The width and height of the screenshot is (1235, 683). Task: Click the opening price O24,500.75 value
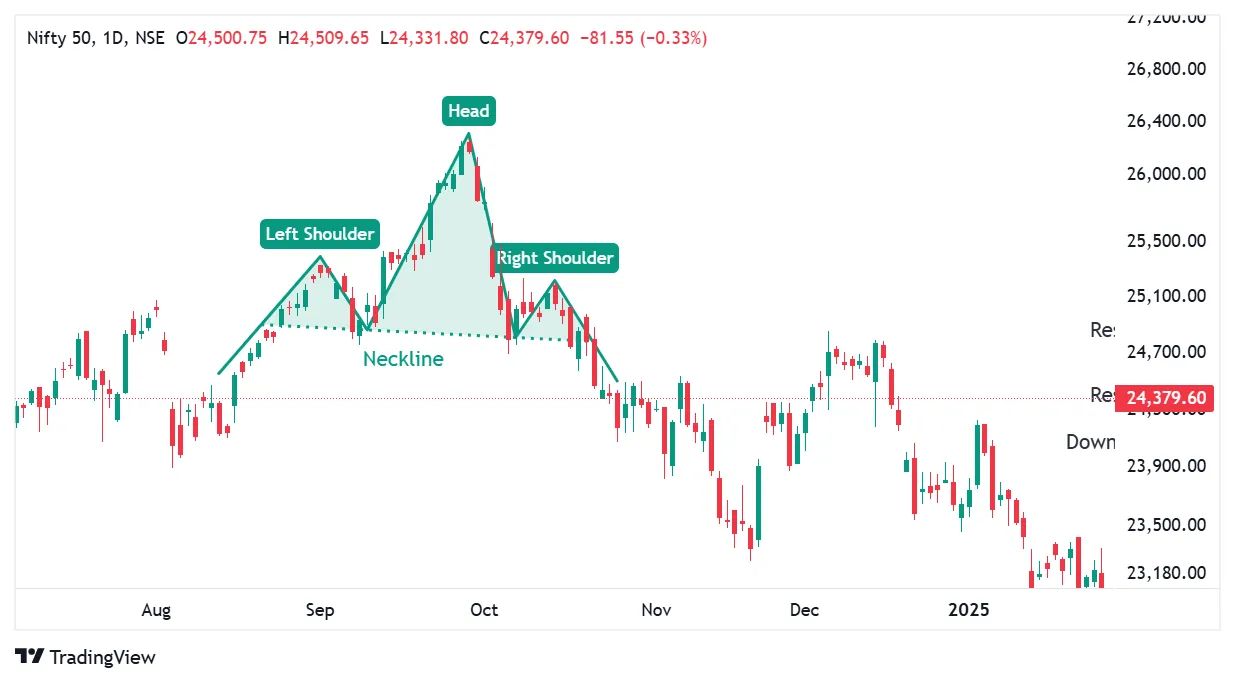(x=221, y=38)
